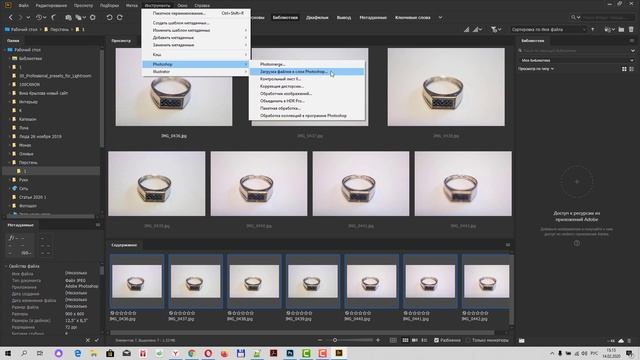Select the IMG_0440.jpg content thumbnail

(x=371, y=281)
